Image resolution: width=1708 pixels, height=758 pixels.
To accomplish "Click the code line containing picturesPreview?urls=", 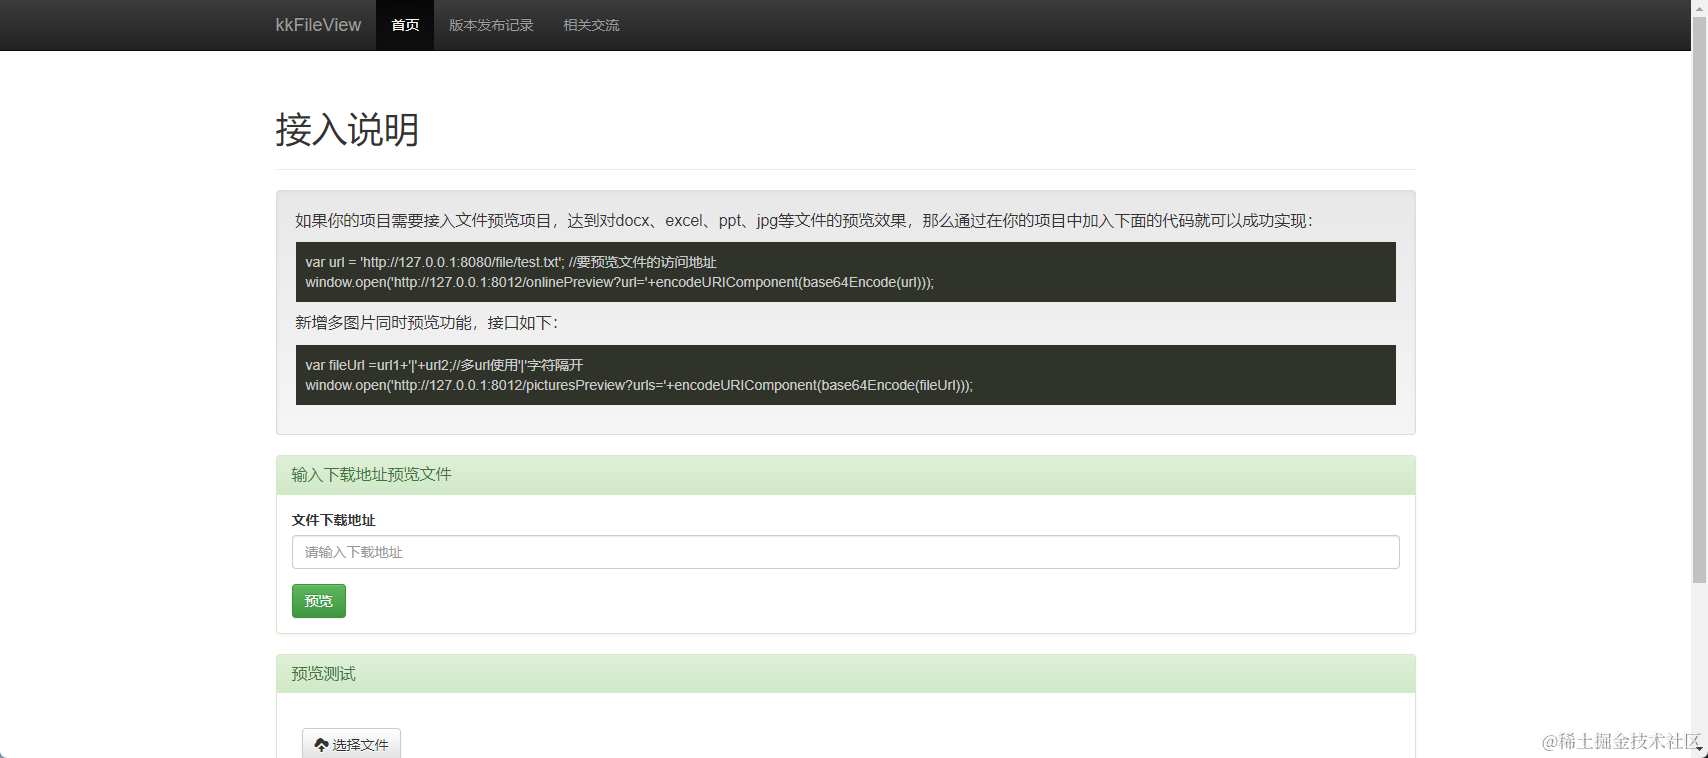I will tap(639, 385).
